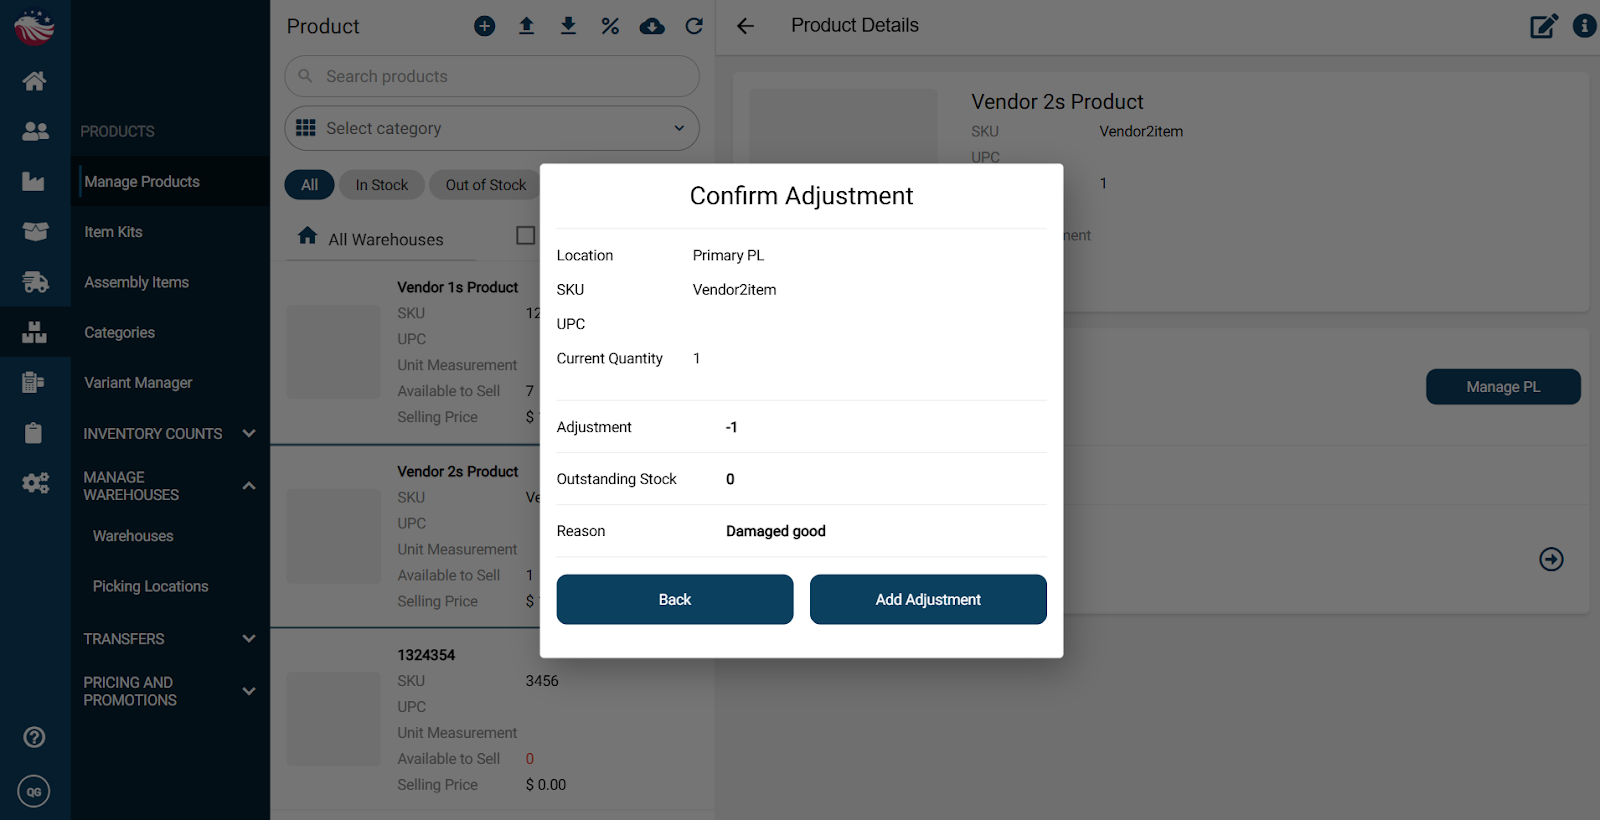The width and height of the screenshot is (1600, 820).
Task: Click the percent discount icon
Action: 610,26
